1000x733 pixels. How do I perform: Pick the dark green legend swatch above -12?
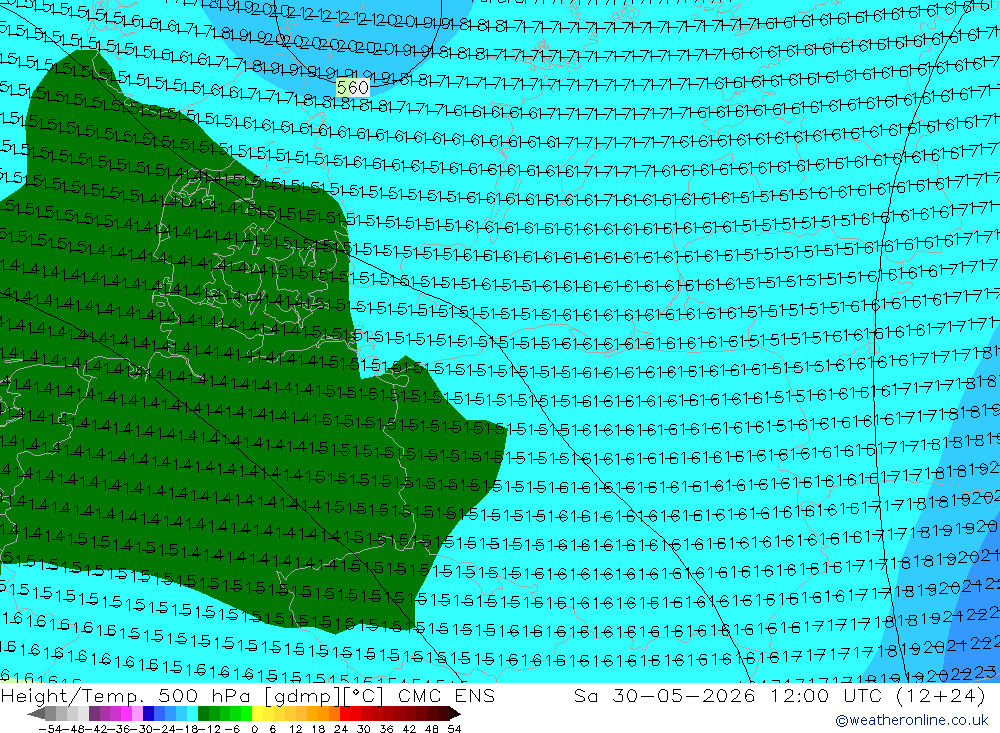point(203,713)
